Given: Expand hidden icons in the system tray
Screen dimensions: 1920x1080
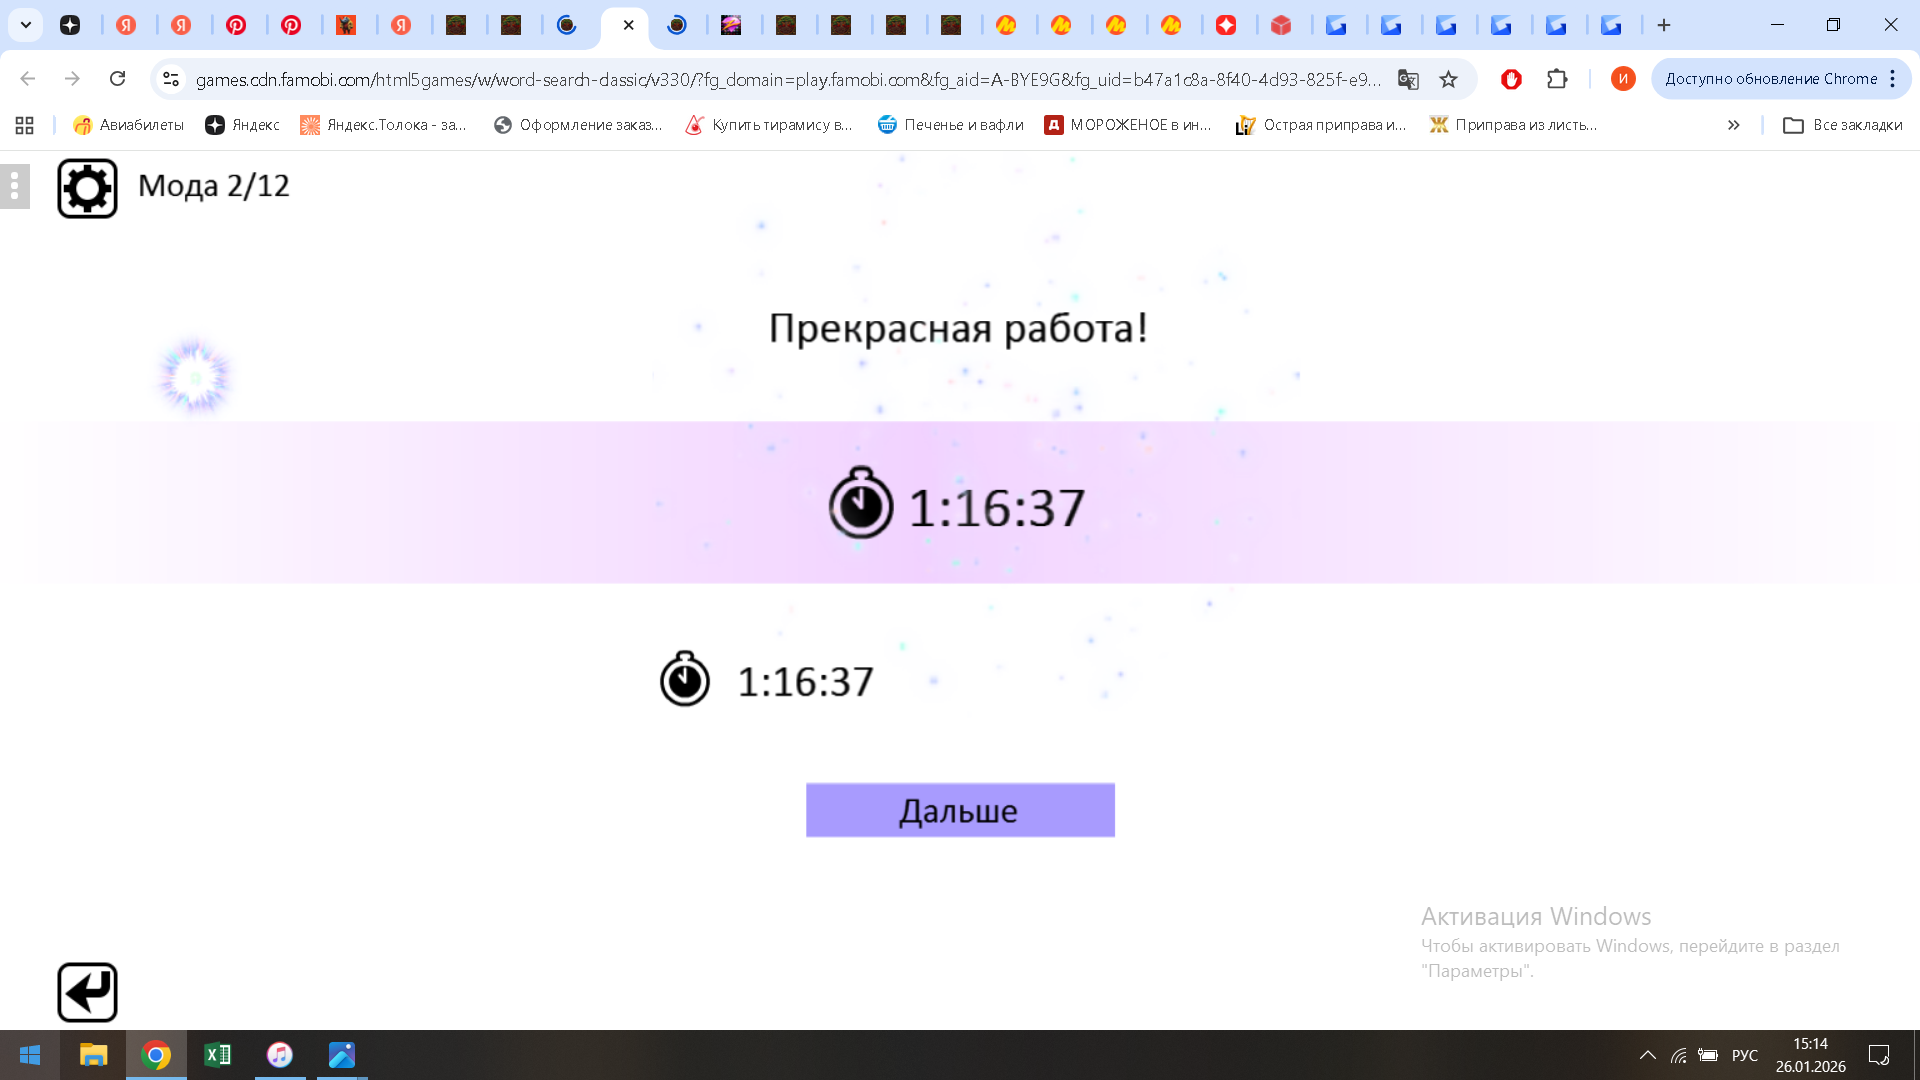Looking at the screenshot, I should tap(1648, 1055).
